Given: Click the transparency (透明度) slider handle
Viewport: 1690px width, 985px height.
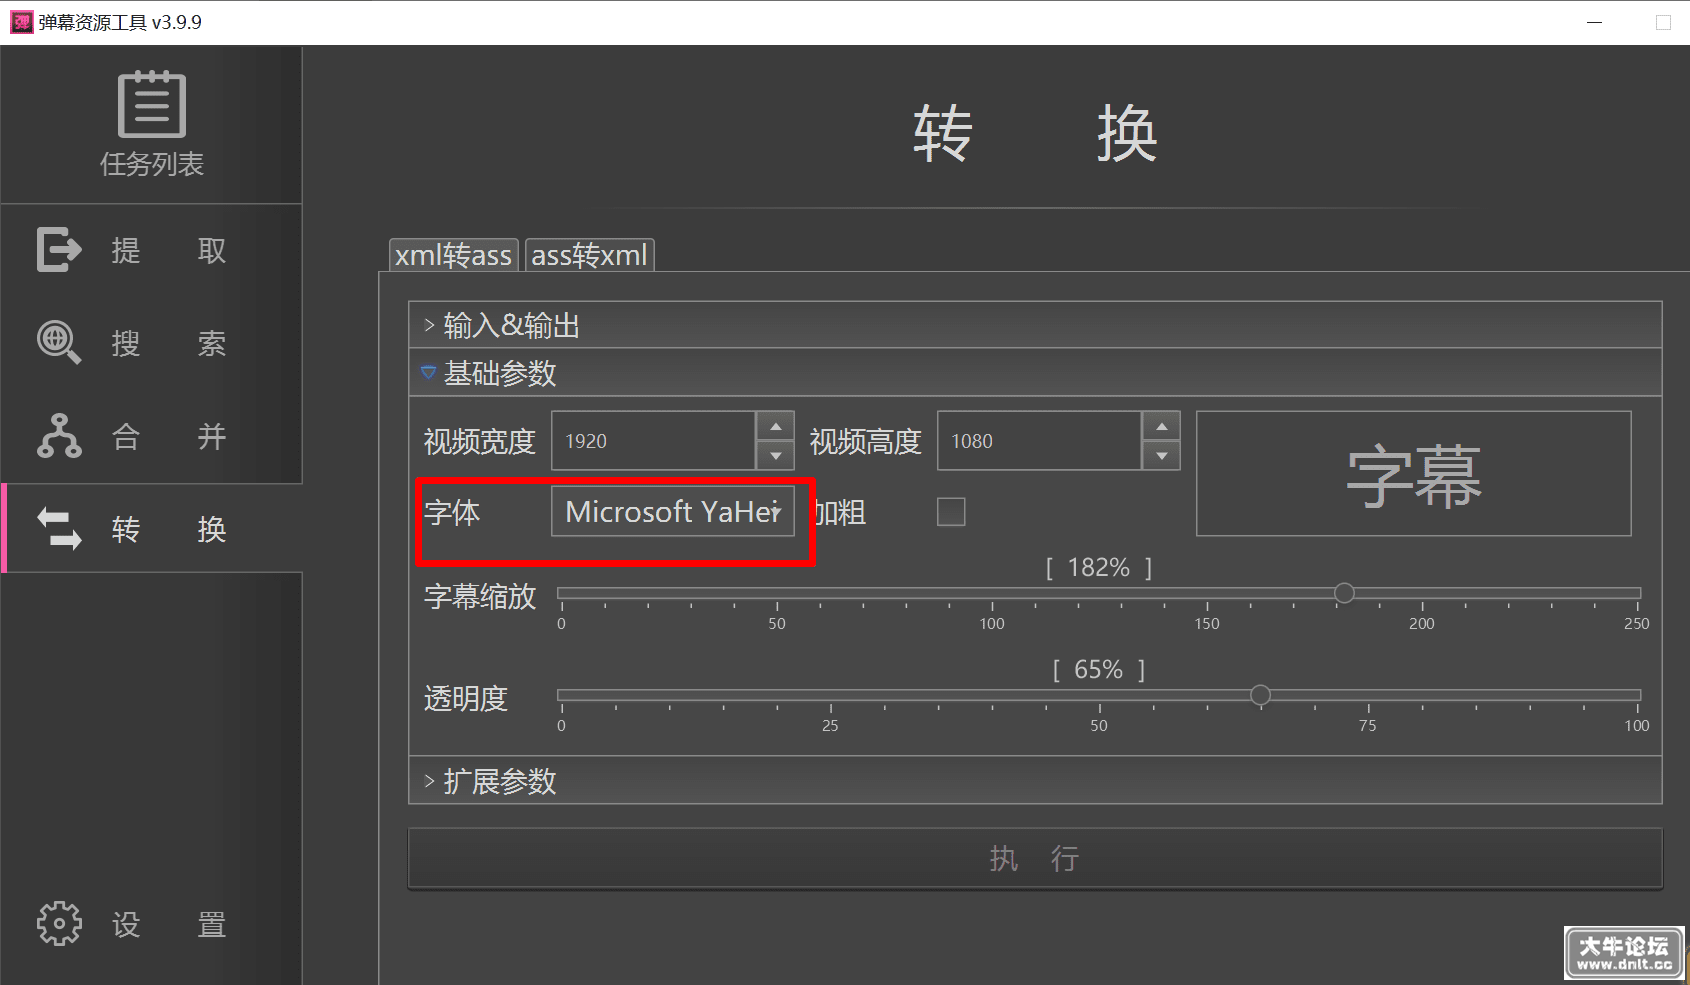Looking at the screenshot, I should click(x=1260, y=695).
